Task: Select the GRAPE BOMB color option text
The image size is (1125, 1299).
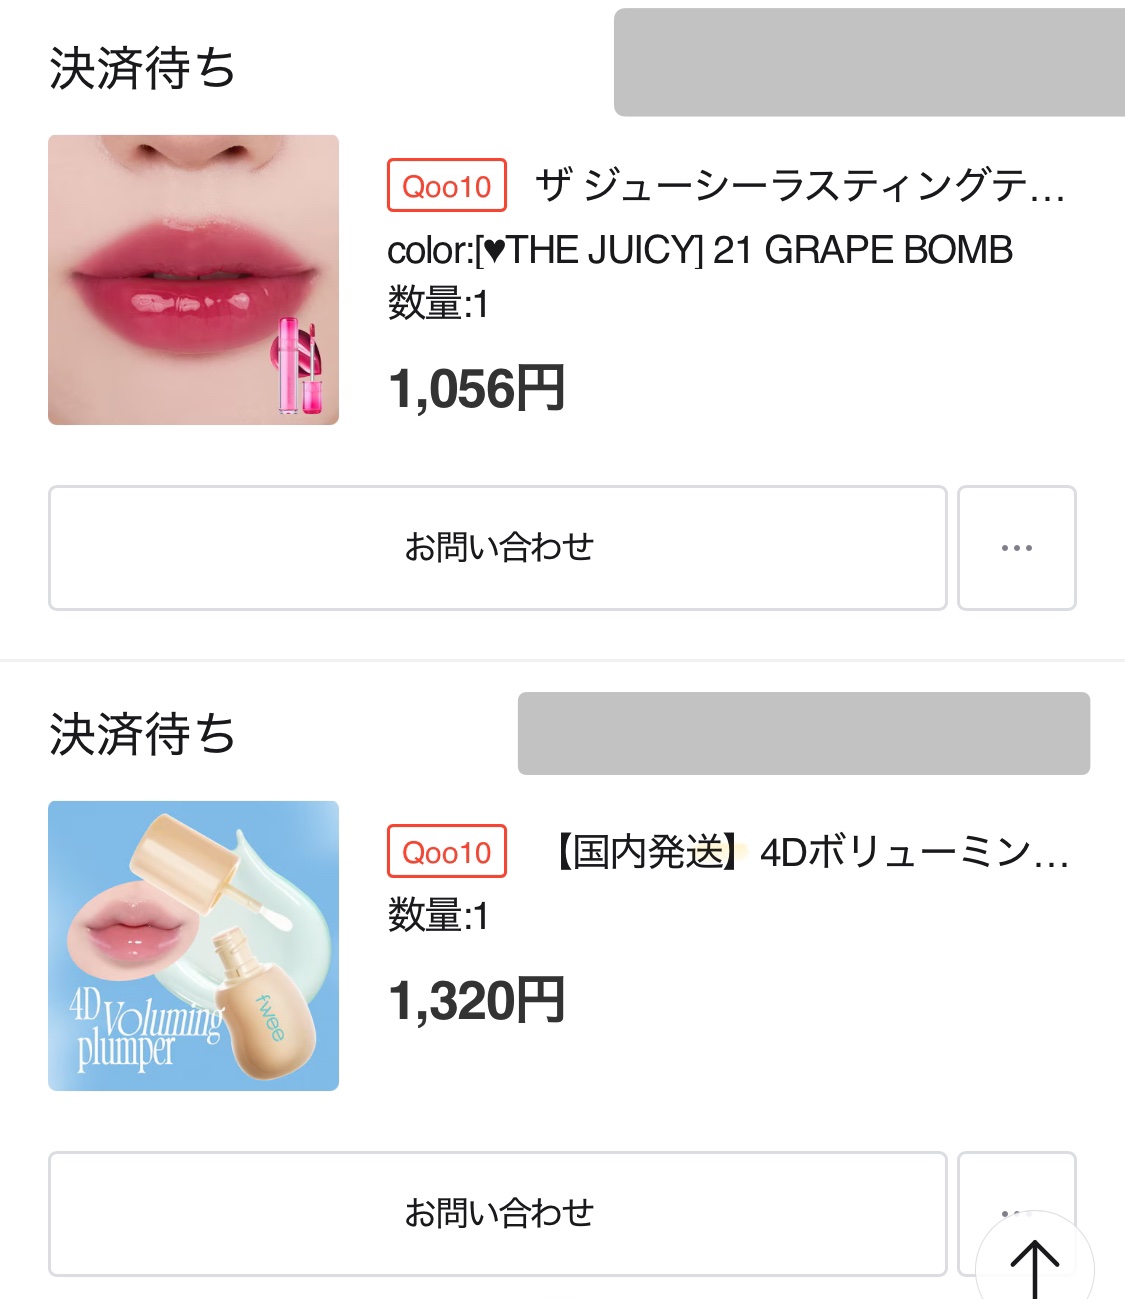Action: [700, 250]
